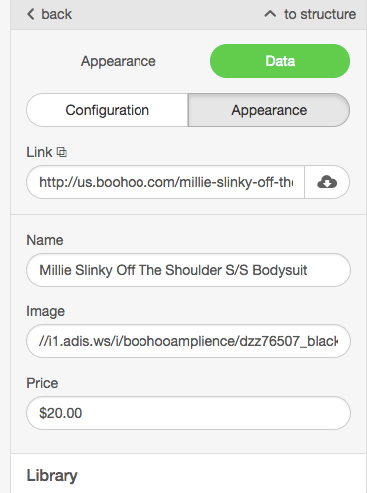The image size is (367, 493).
Task: Click the Link field label
Action: [x=39, y=152]
